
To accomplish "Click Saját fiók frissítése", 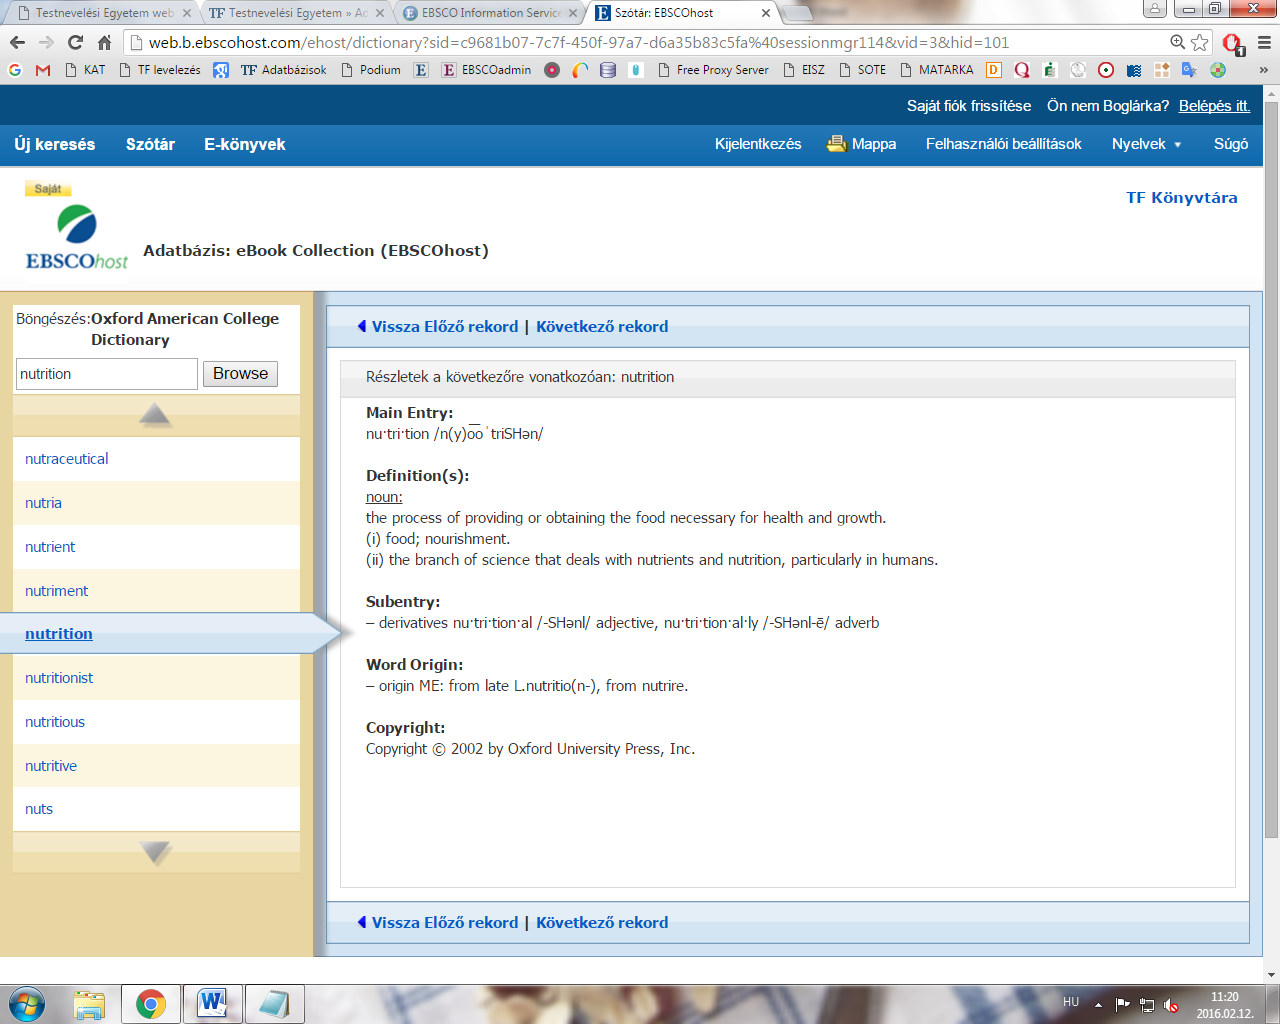I will point(969,106).
